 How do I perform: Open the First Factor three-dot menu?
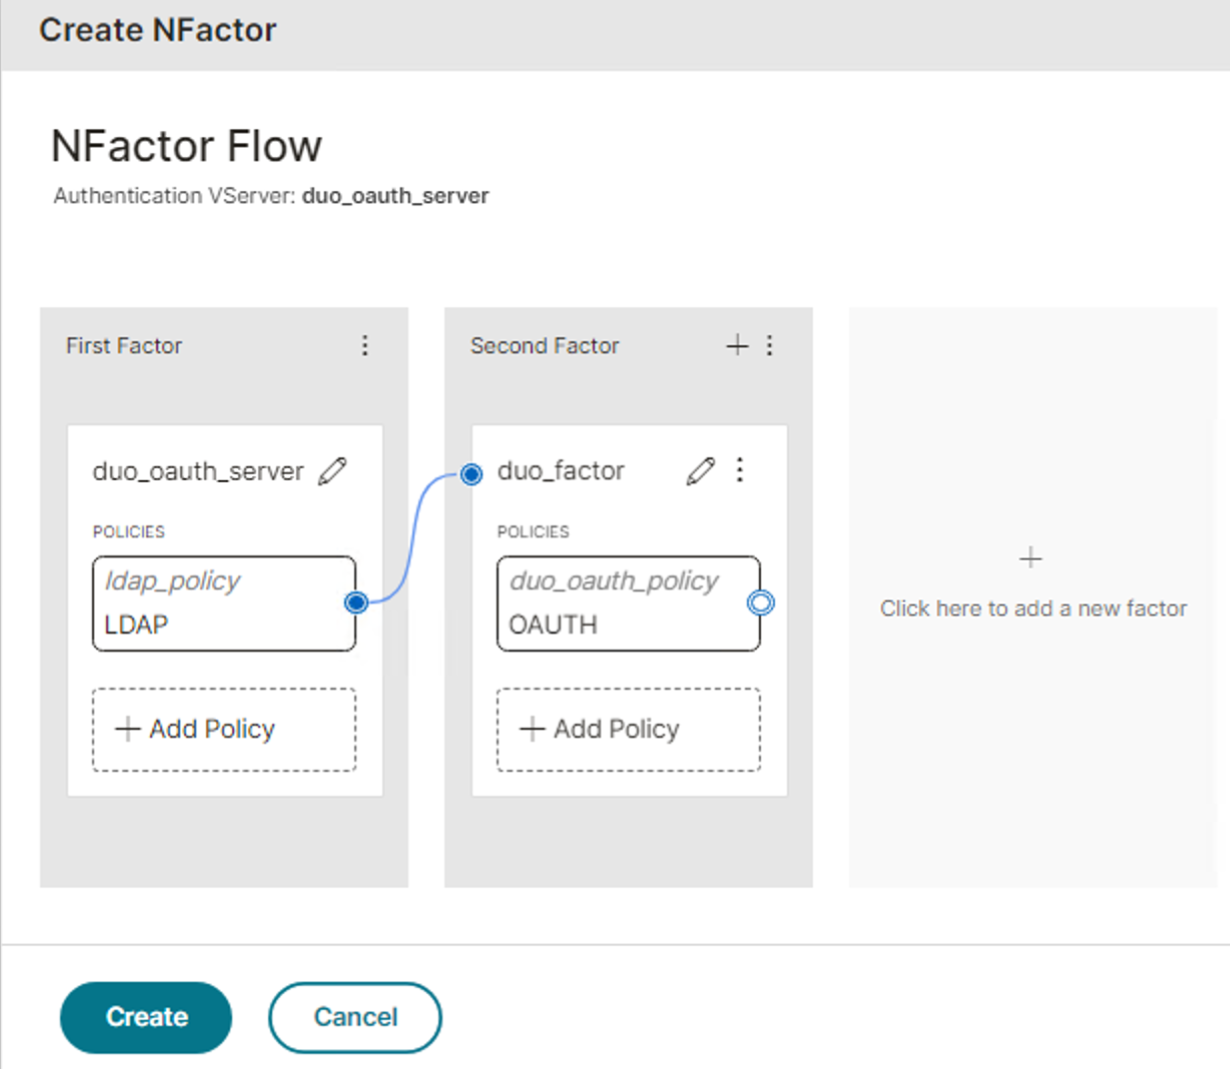[x=365, y=346]
